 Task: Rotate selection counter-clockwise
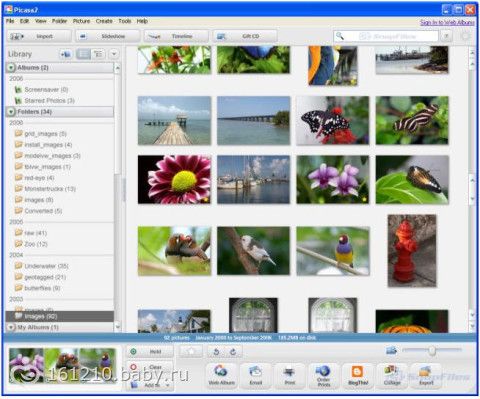tap(216, 351)
